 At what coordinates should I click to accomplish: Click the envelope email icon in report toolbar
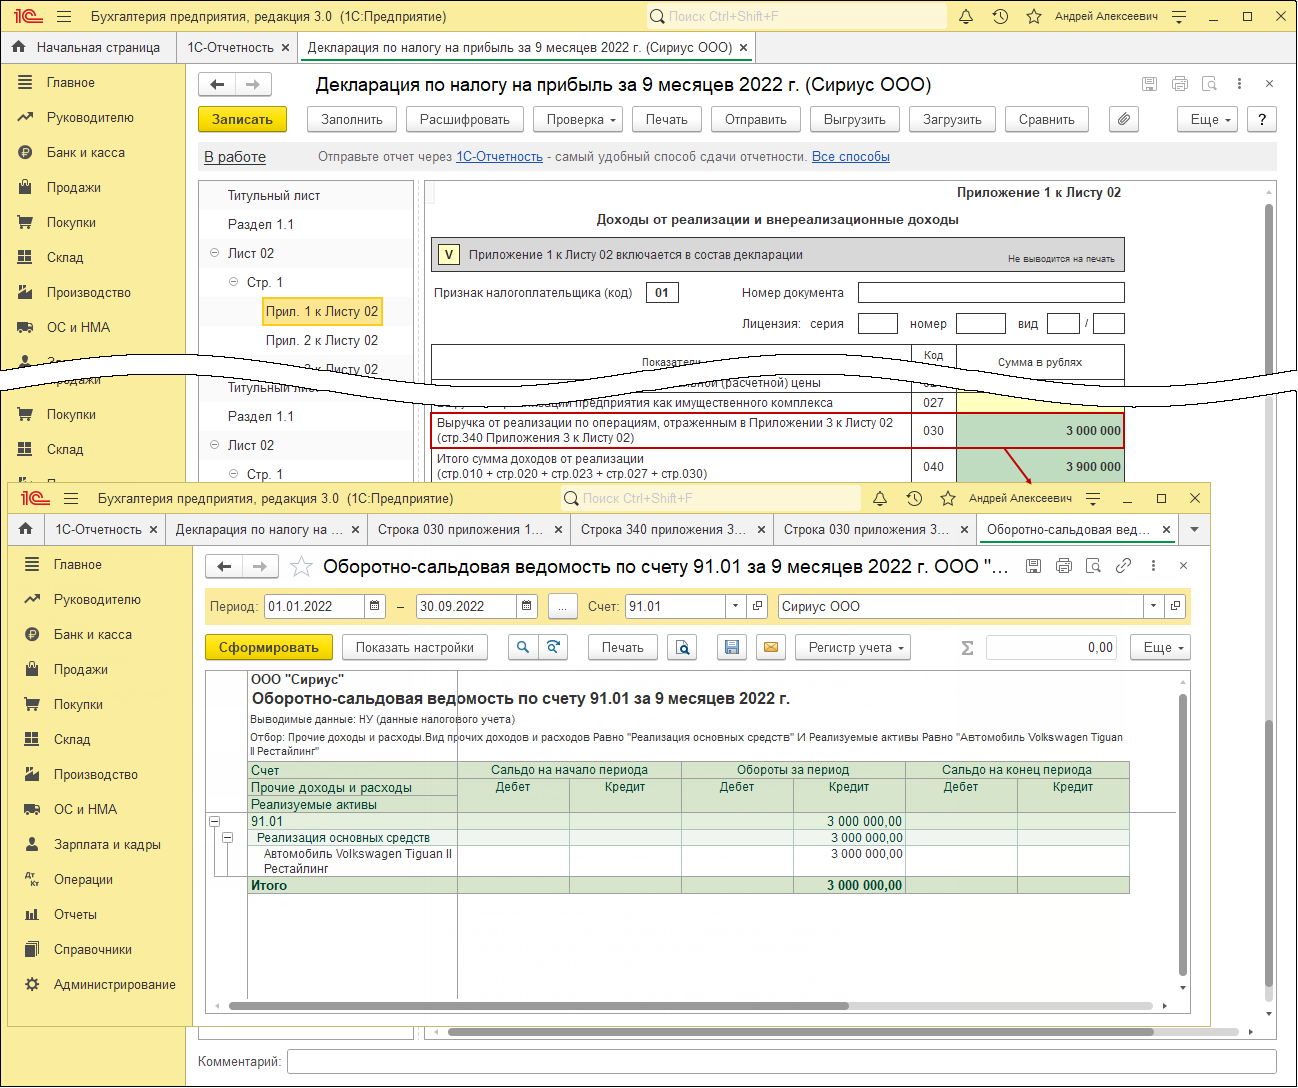coord(771,647)
